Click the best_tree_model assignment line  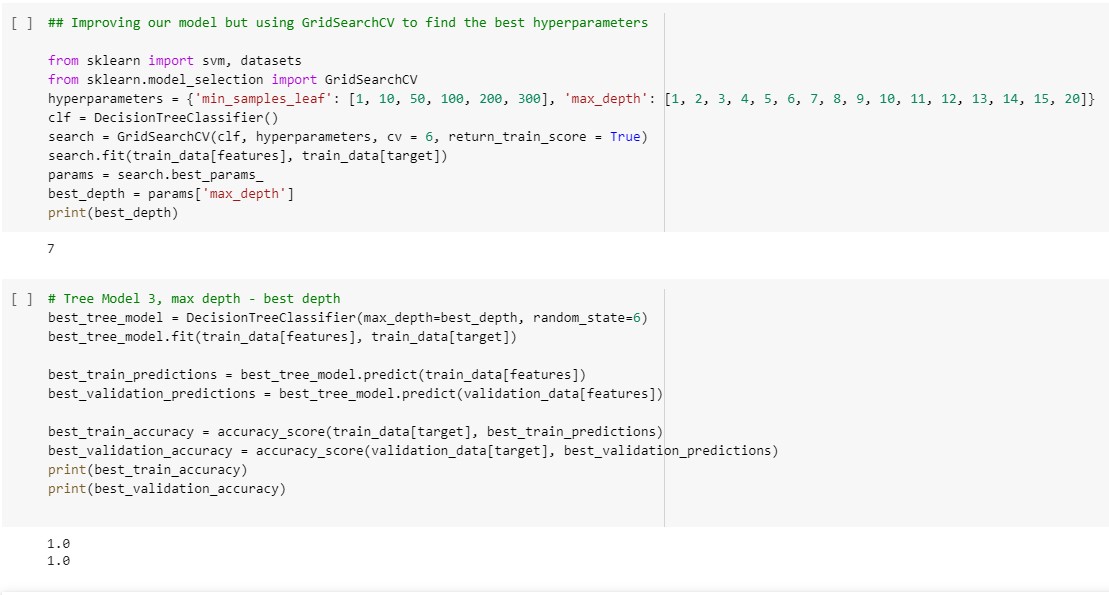pyautogui.click(x=347, y=318)
